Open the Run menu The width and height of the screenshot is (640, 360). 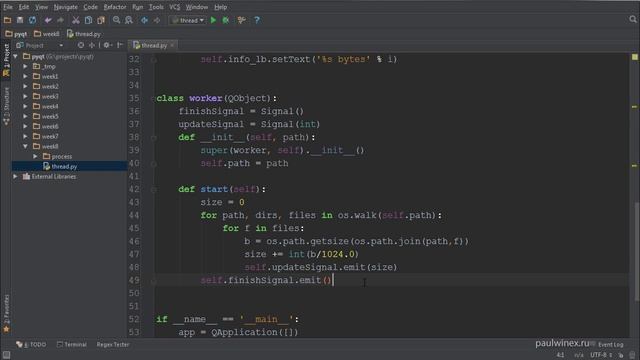(x=138, y=7)
